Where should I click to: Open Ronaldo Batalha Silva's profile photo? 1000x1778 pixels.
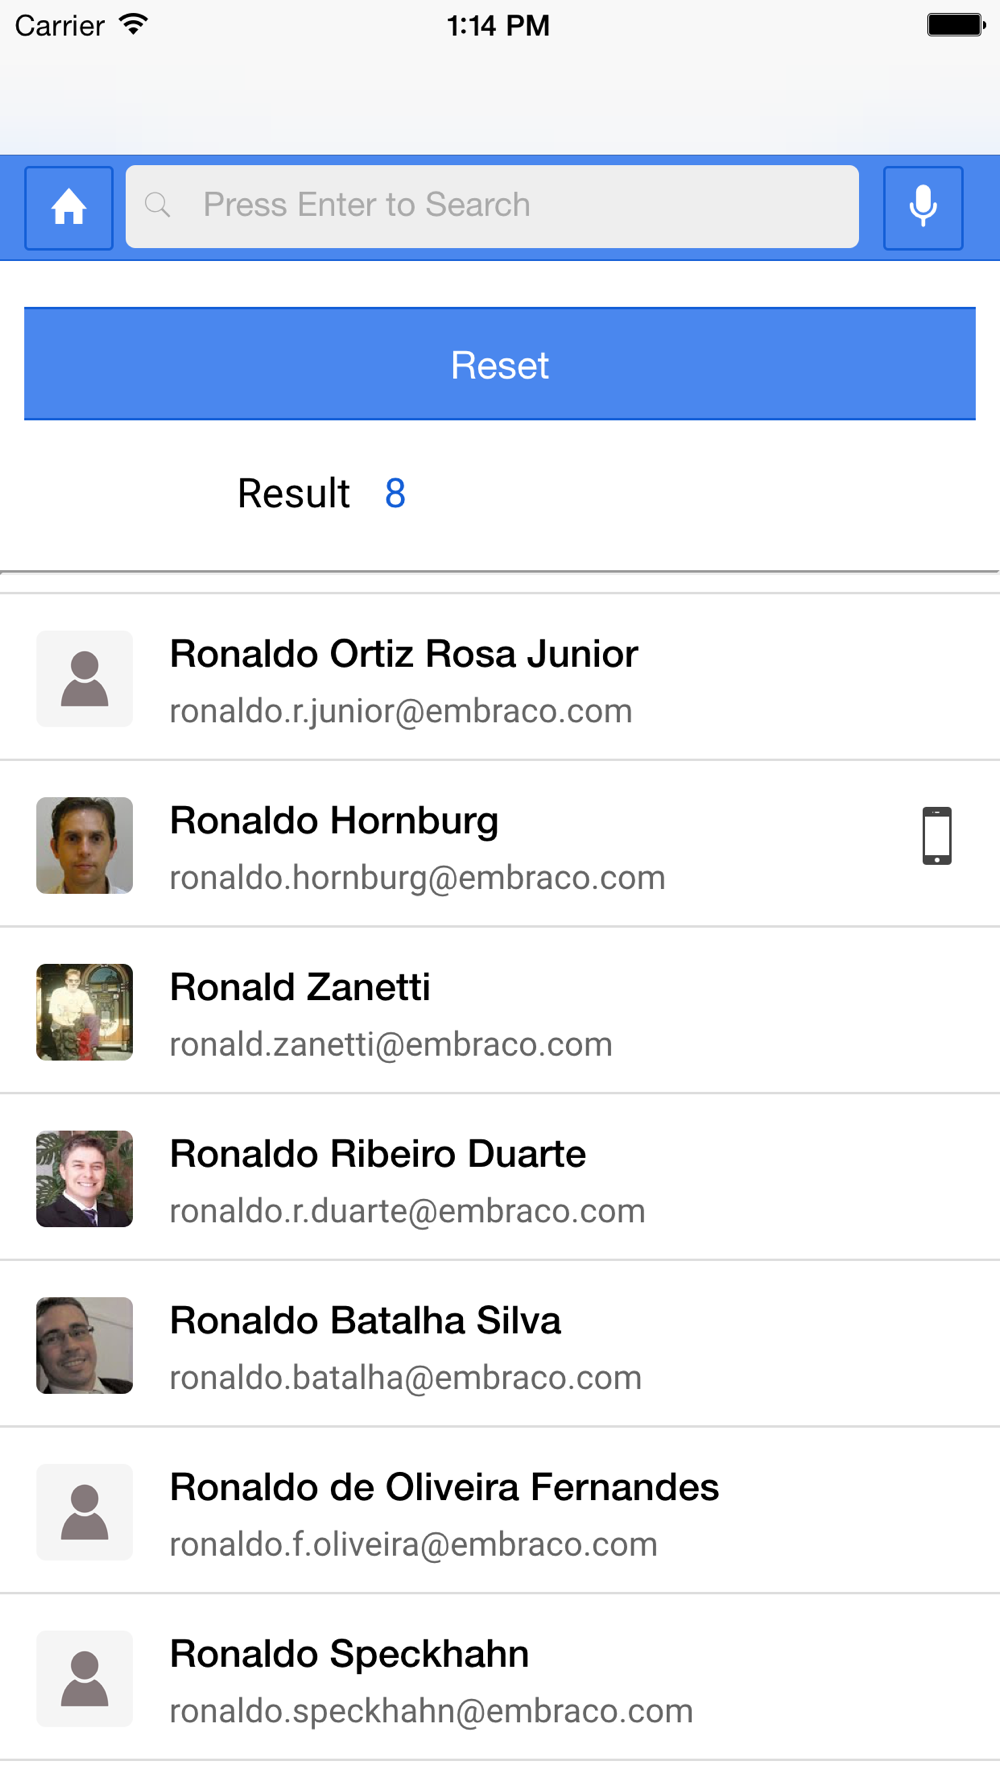click(x=85, y=1346)
